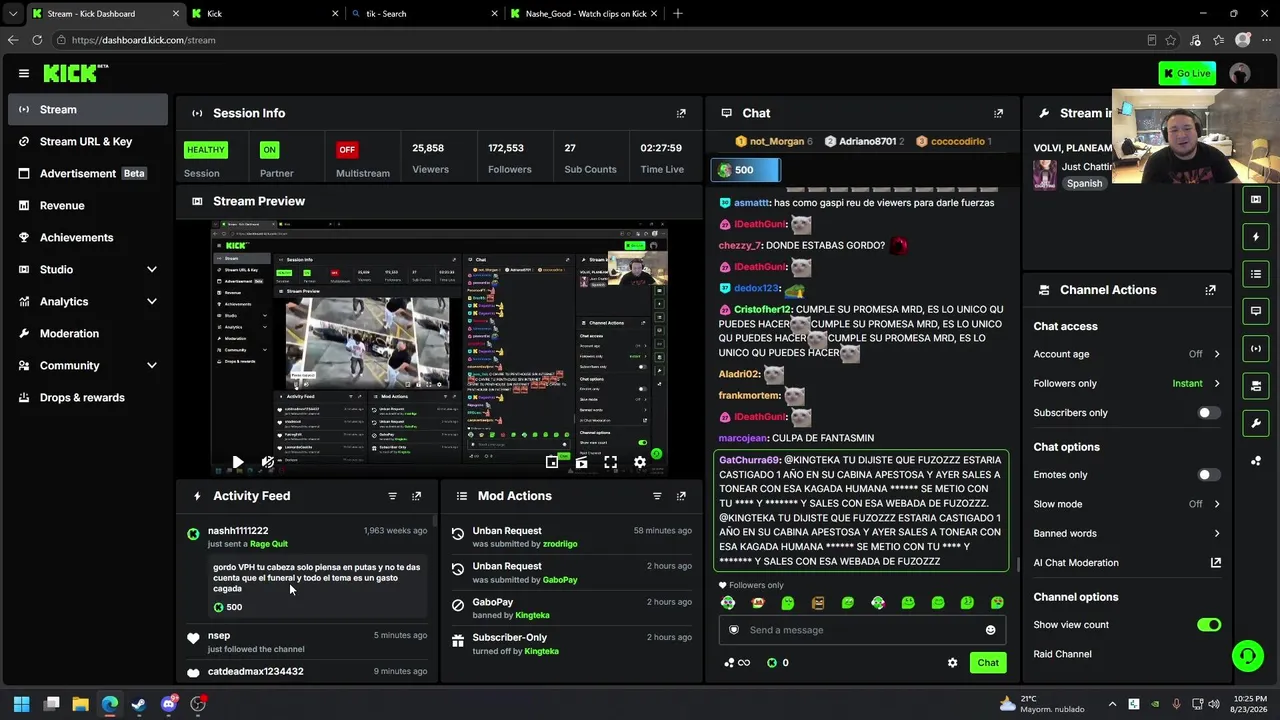Open Activity Feed filter options

(392, 496)
